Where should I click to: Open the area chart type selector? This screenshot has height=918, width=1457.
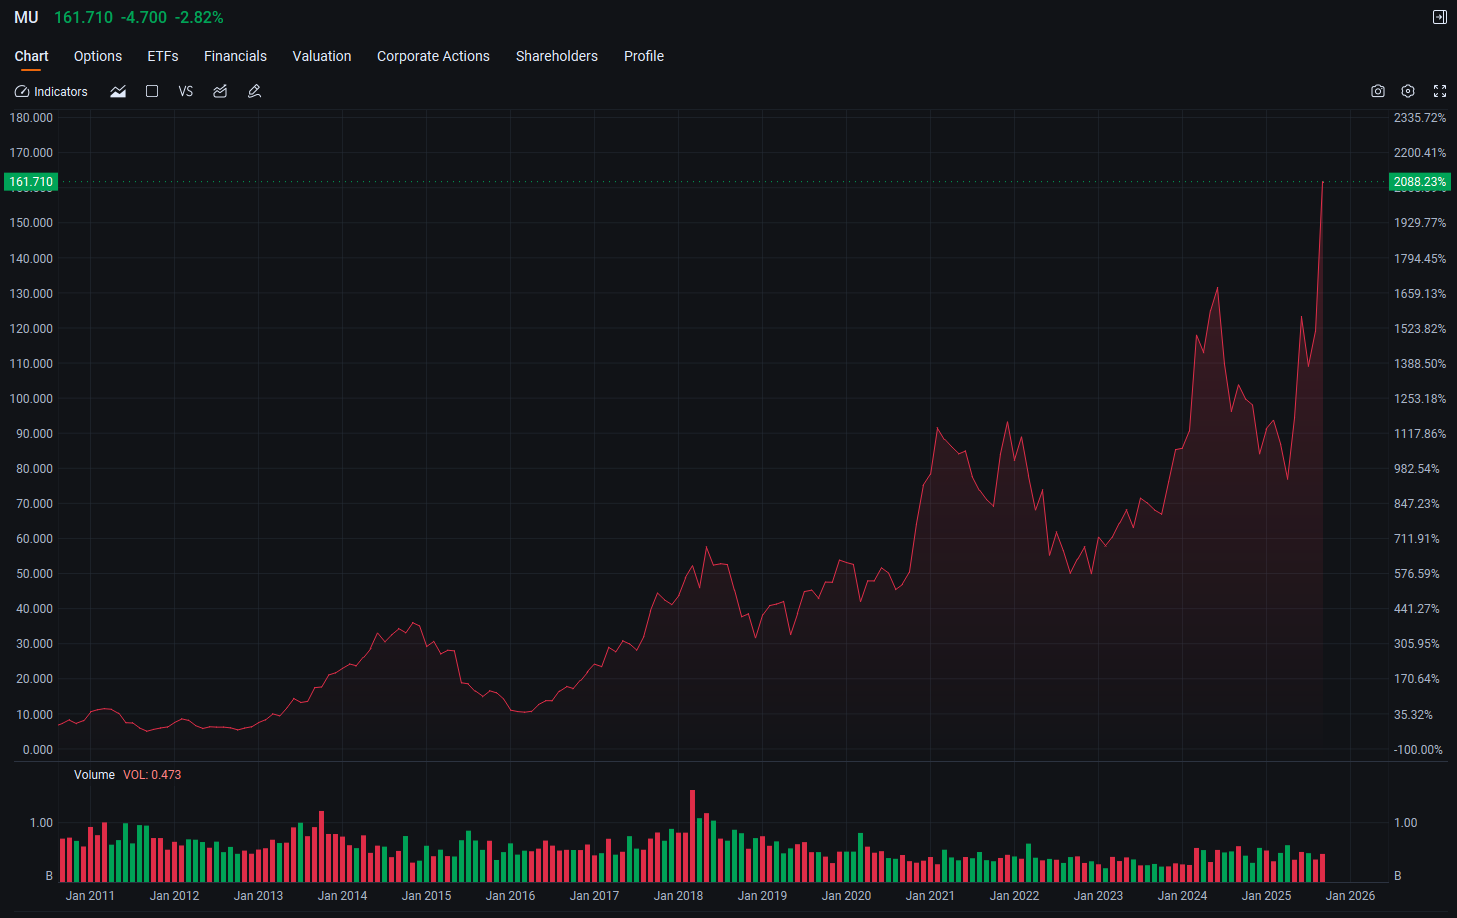click(x=118, y=91)
